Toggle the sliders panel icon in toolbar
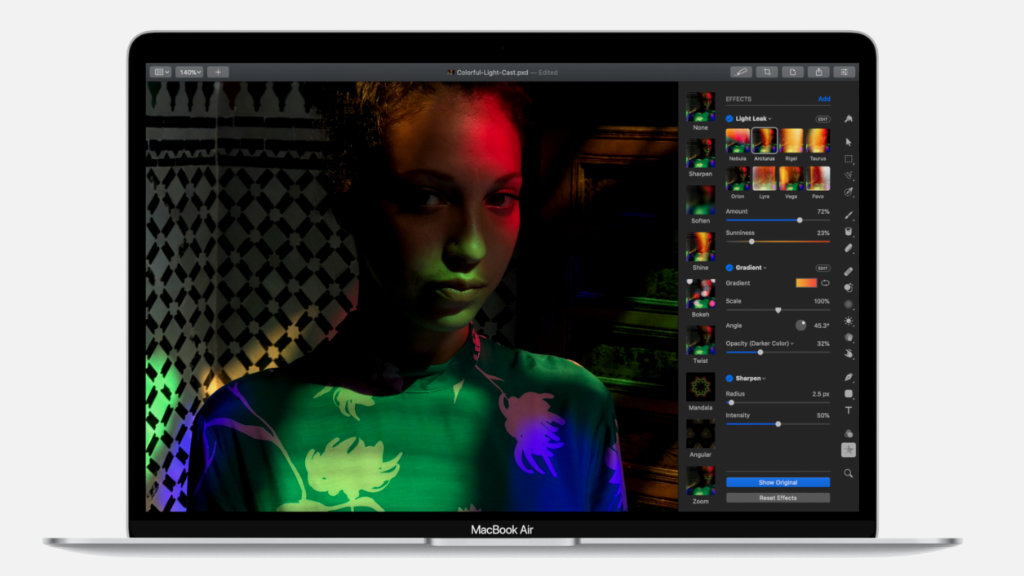The image size is (1024, 576). (844, 72)
